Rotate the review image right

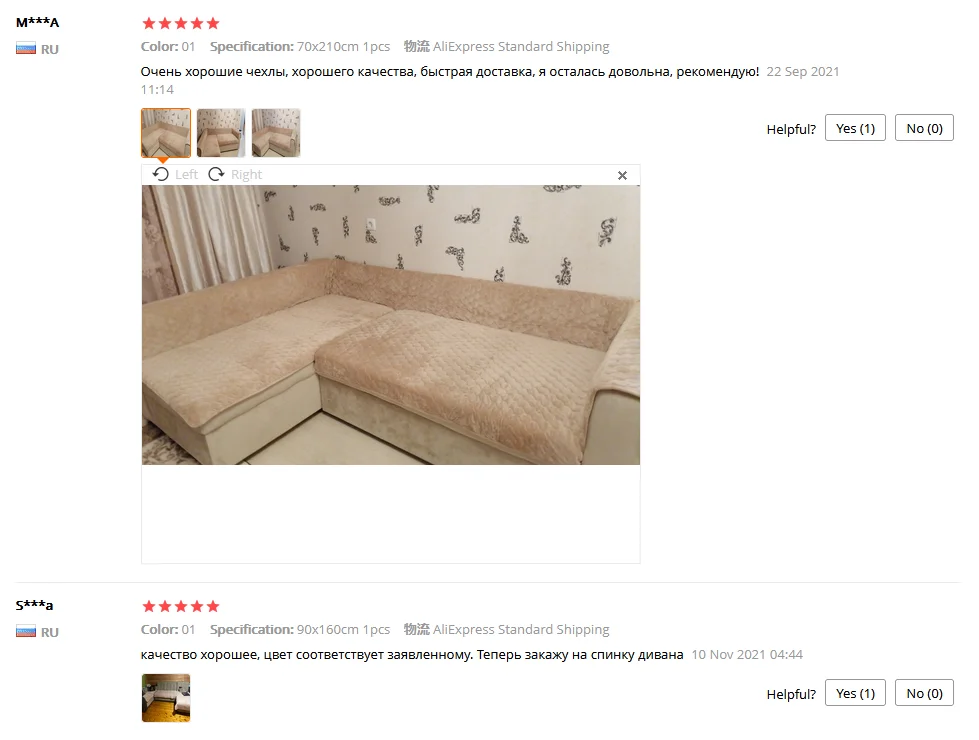tap(235, 174)
